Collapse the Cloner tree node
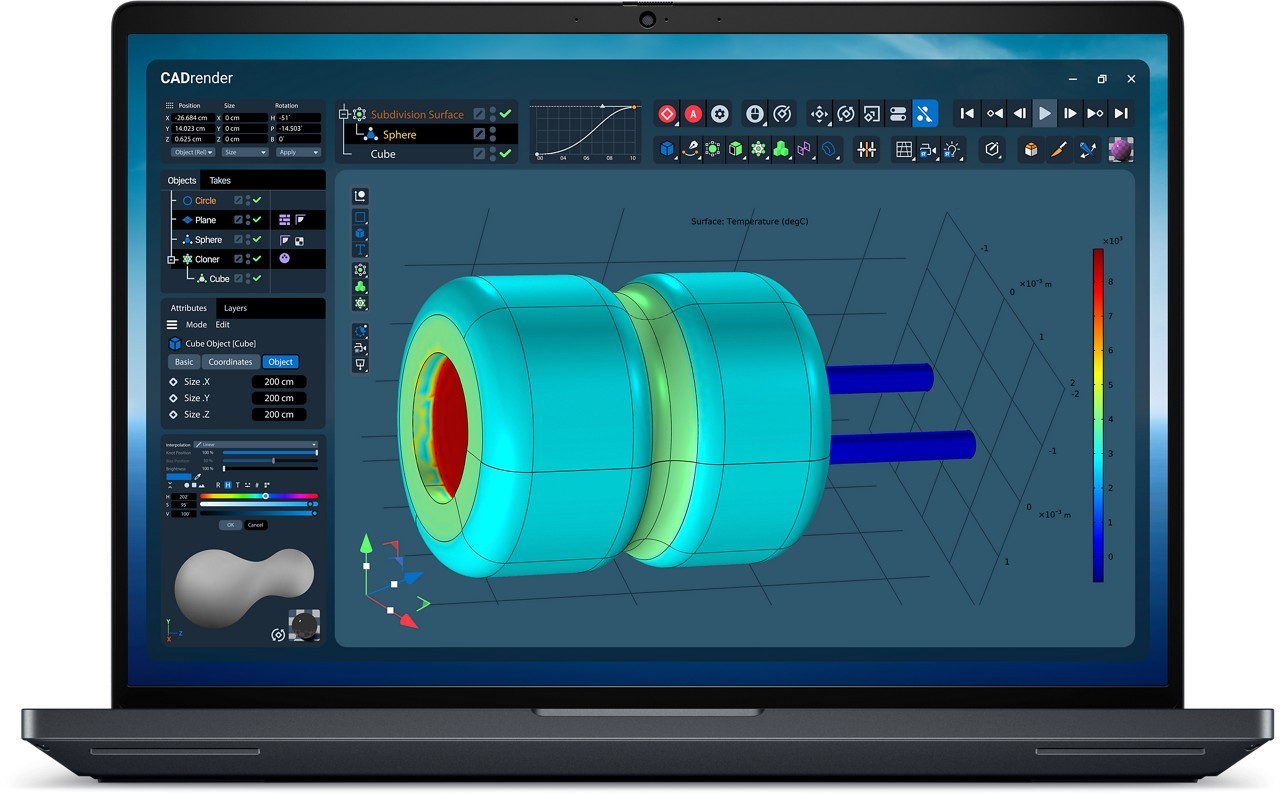Image resolution: width=1280 pixels, height=794 pixels. pos(171,259)
